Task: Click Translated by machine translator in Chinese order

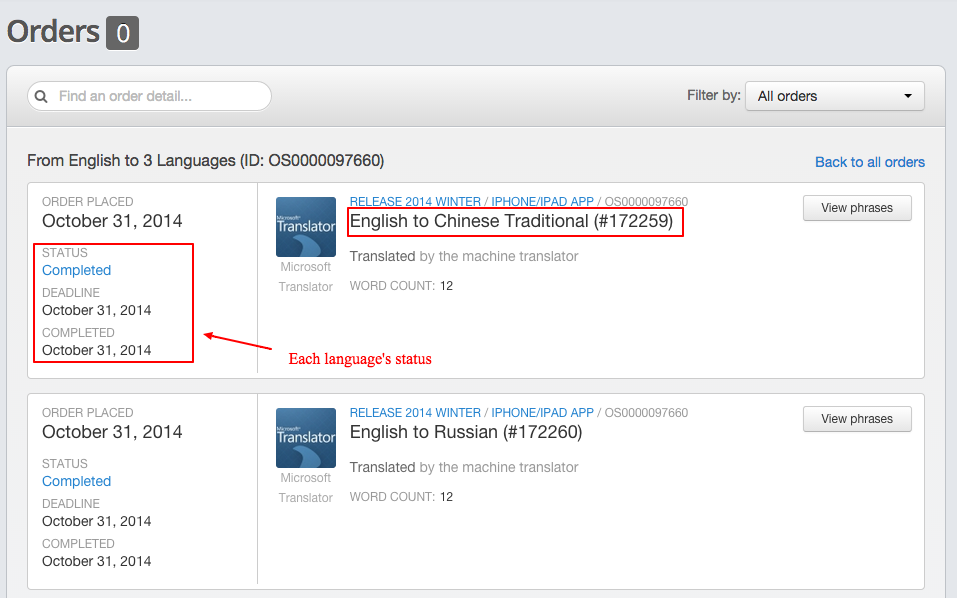Action: 464,256
